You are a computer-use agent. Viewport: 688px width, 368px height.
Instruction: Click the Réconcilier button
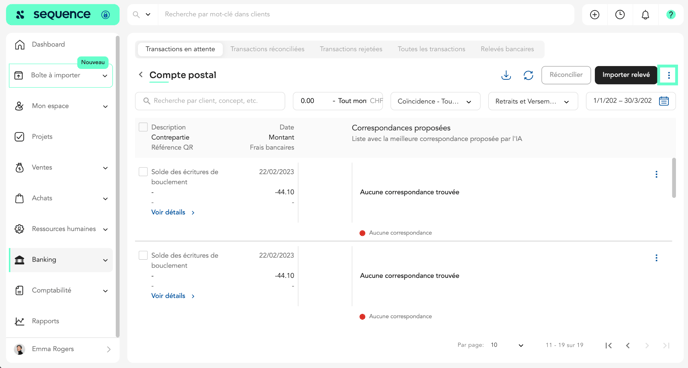(566, 75)
